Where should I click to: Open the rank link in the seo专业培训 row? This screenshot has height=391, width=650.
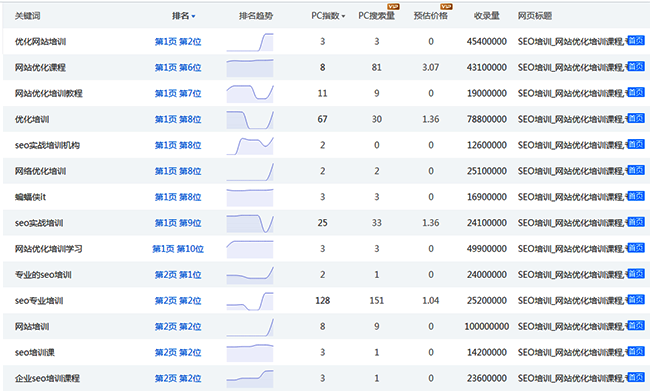[178, 301]
